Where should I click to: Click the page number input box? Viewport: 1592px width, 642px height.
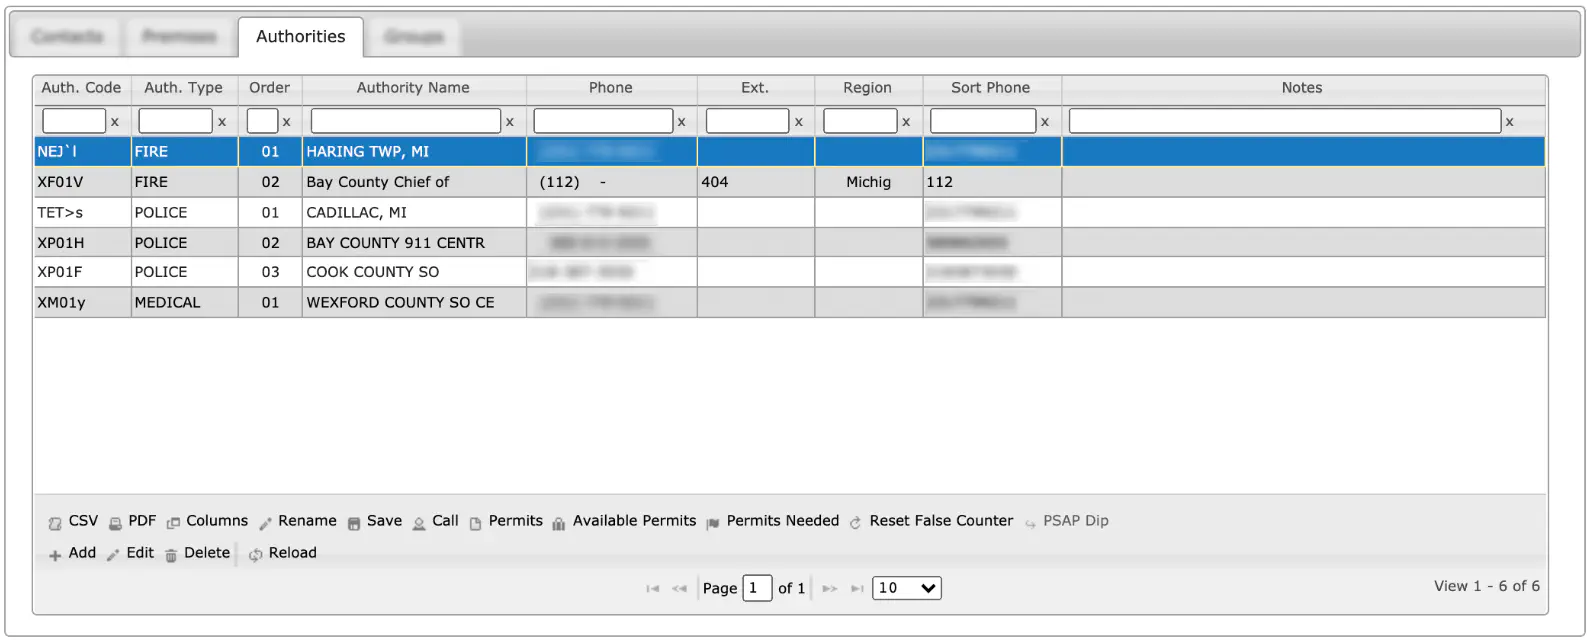point(757,588)
